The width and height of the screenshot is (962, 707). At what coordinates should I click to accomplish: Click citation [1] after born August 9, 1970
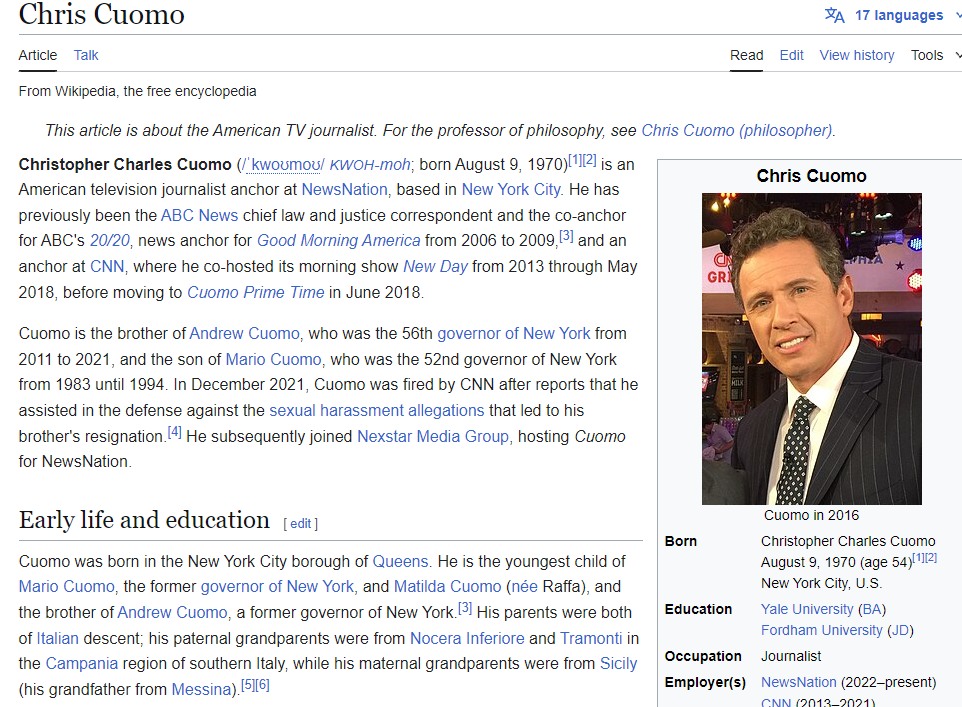click(x=575, y=160)
